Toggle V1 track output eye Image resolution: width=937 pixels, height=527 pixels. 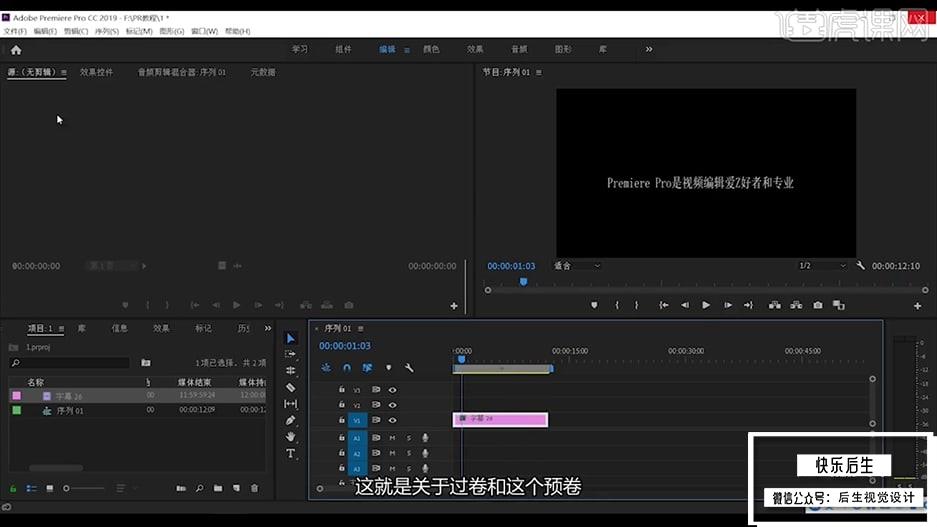[x=393, y=420]
